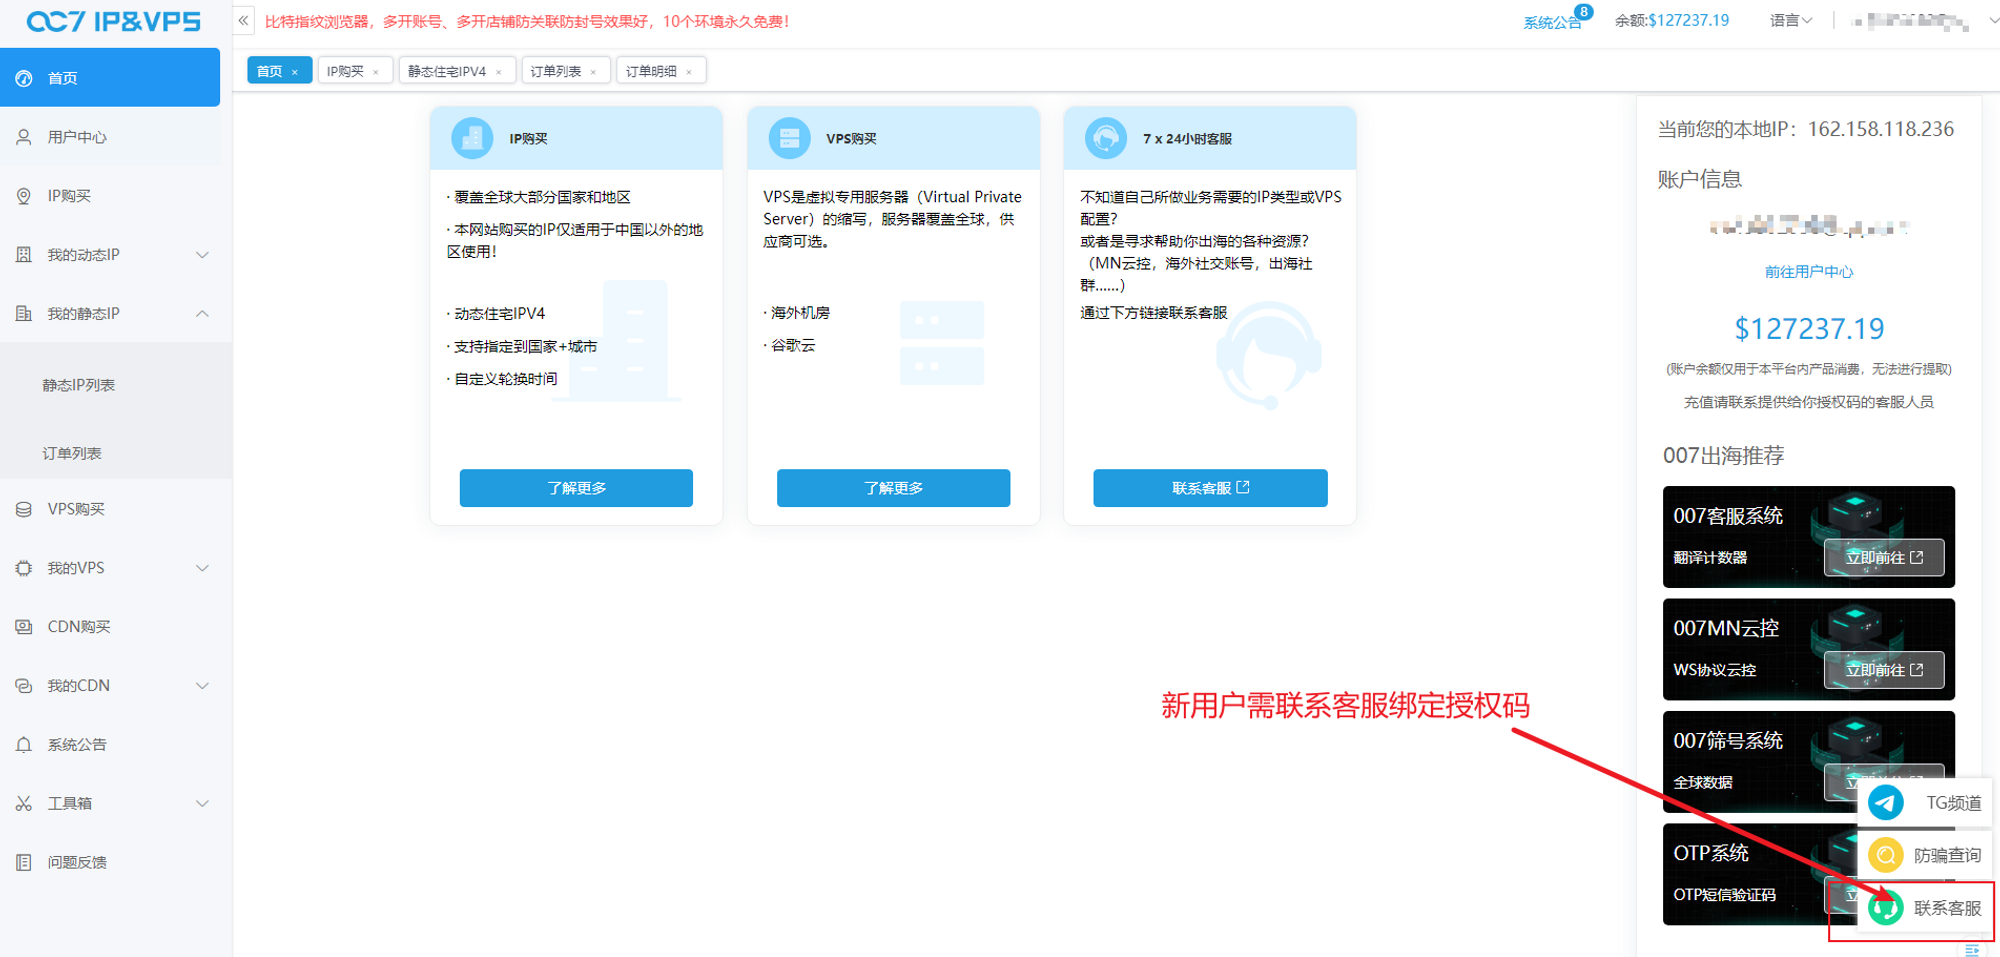Click the Telegram icon next to TG频道
Screen dimensions: 2000x957
coord(1884,801)
